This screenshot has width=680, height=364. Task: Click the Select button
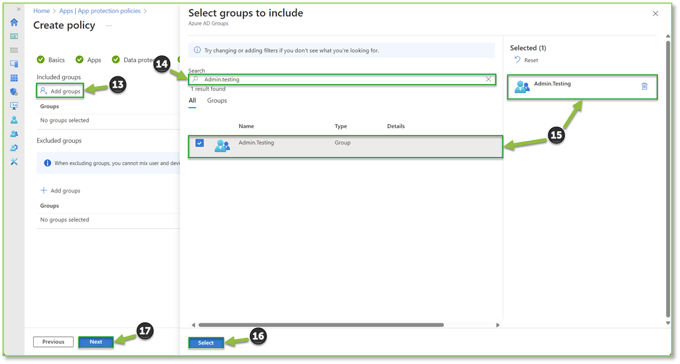(206, 343)
